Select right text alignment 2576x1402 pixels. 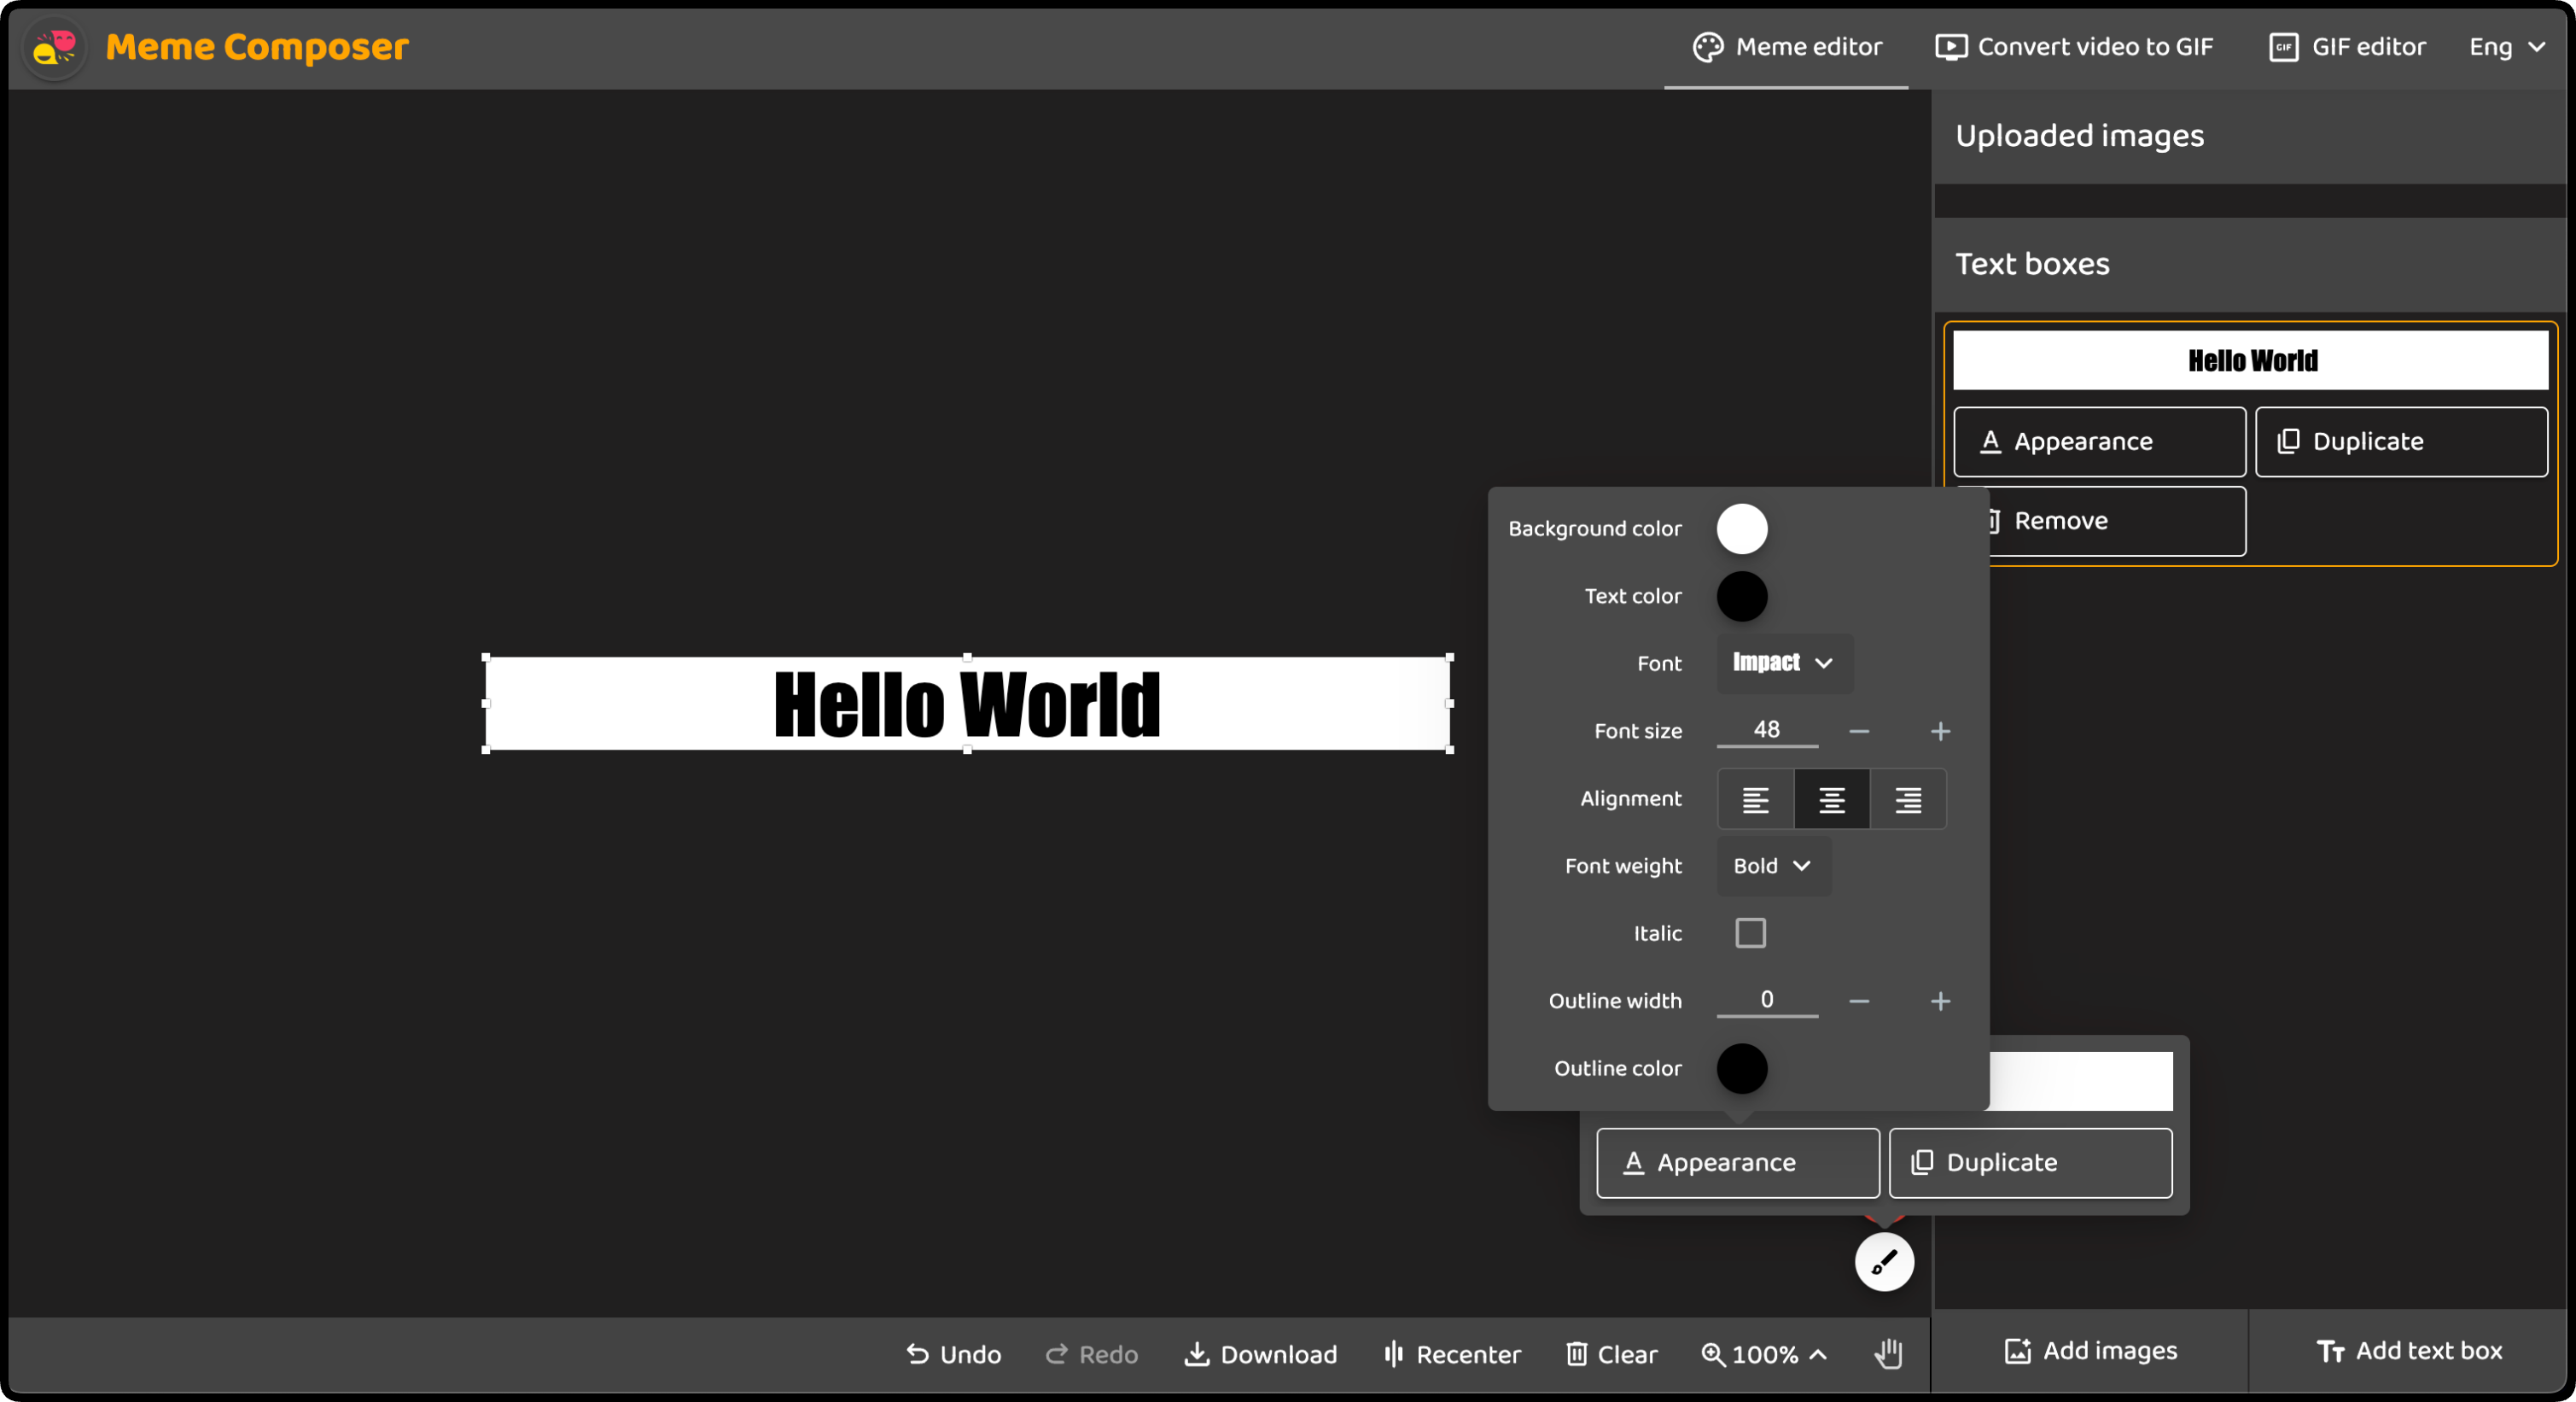pyautogui.click(x=1908, y=799)
